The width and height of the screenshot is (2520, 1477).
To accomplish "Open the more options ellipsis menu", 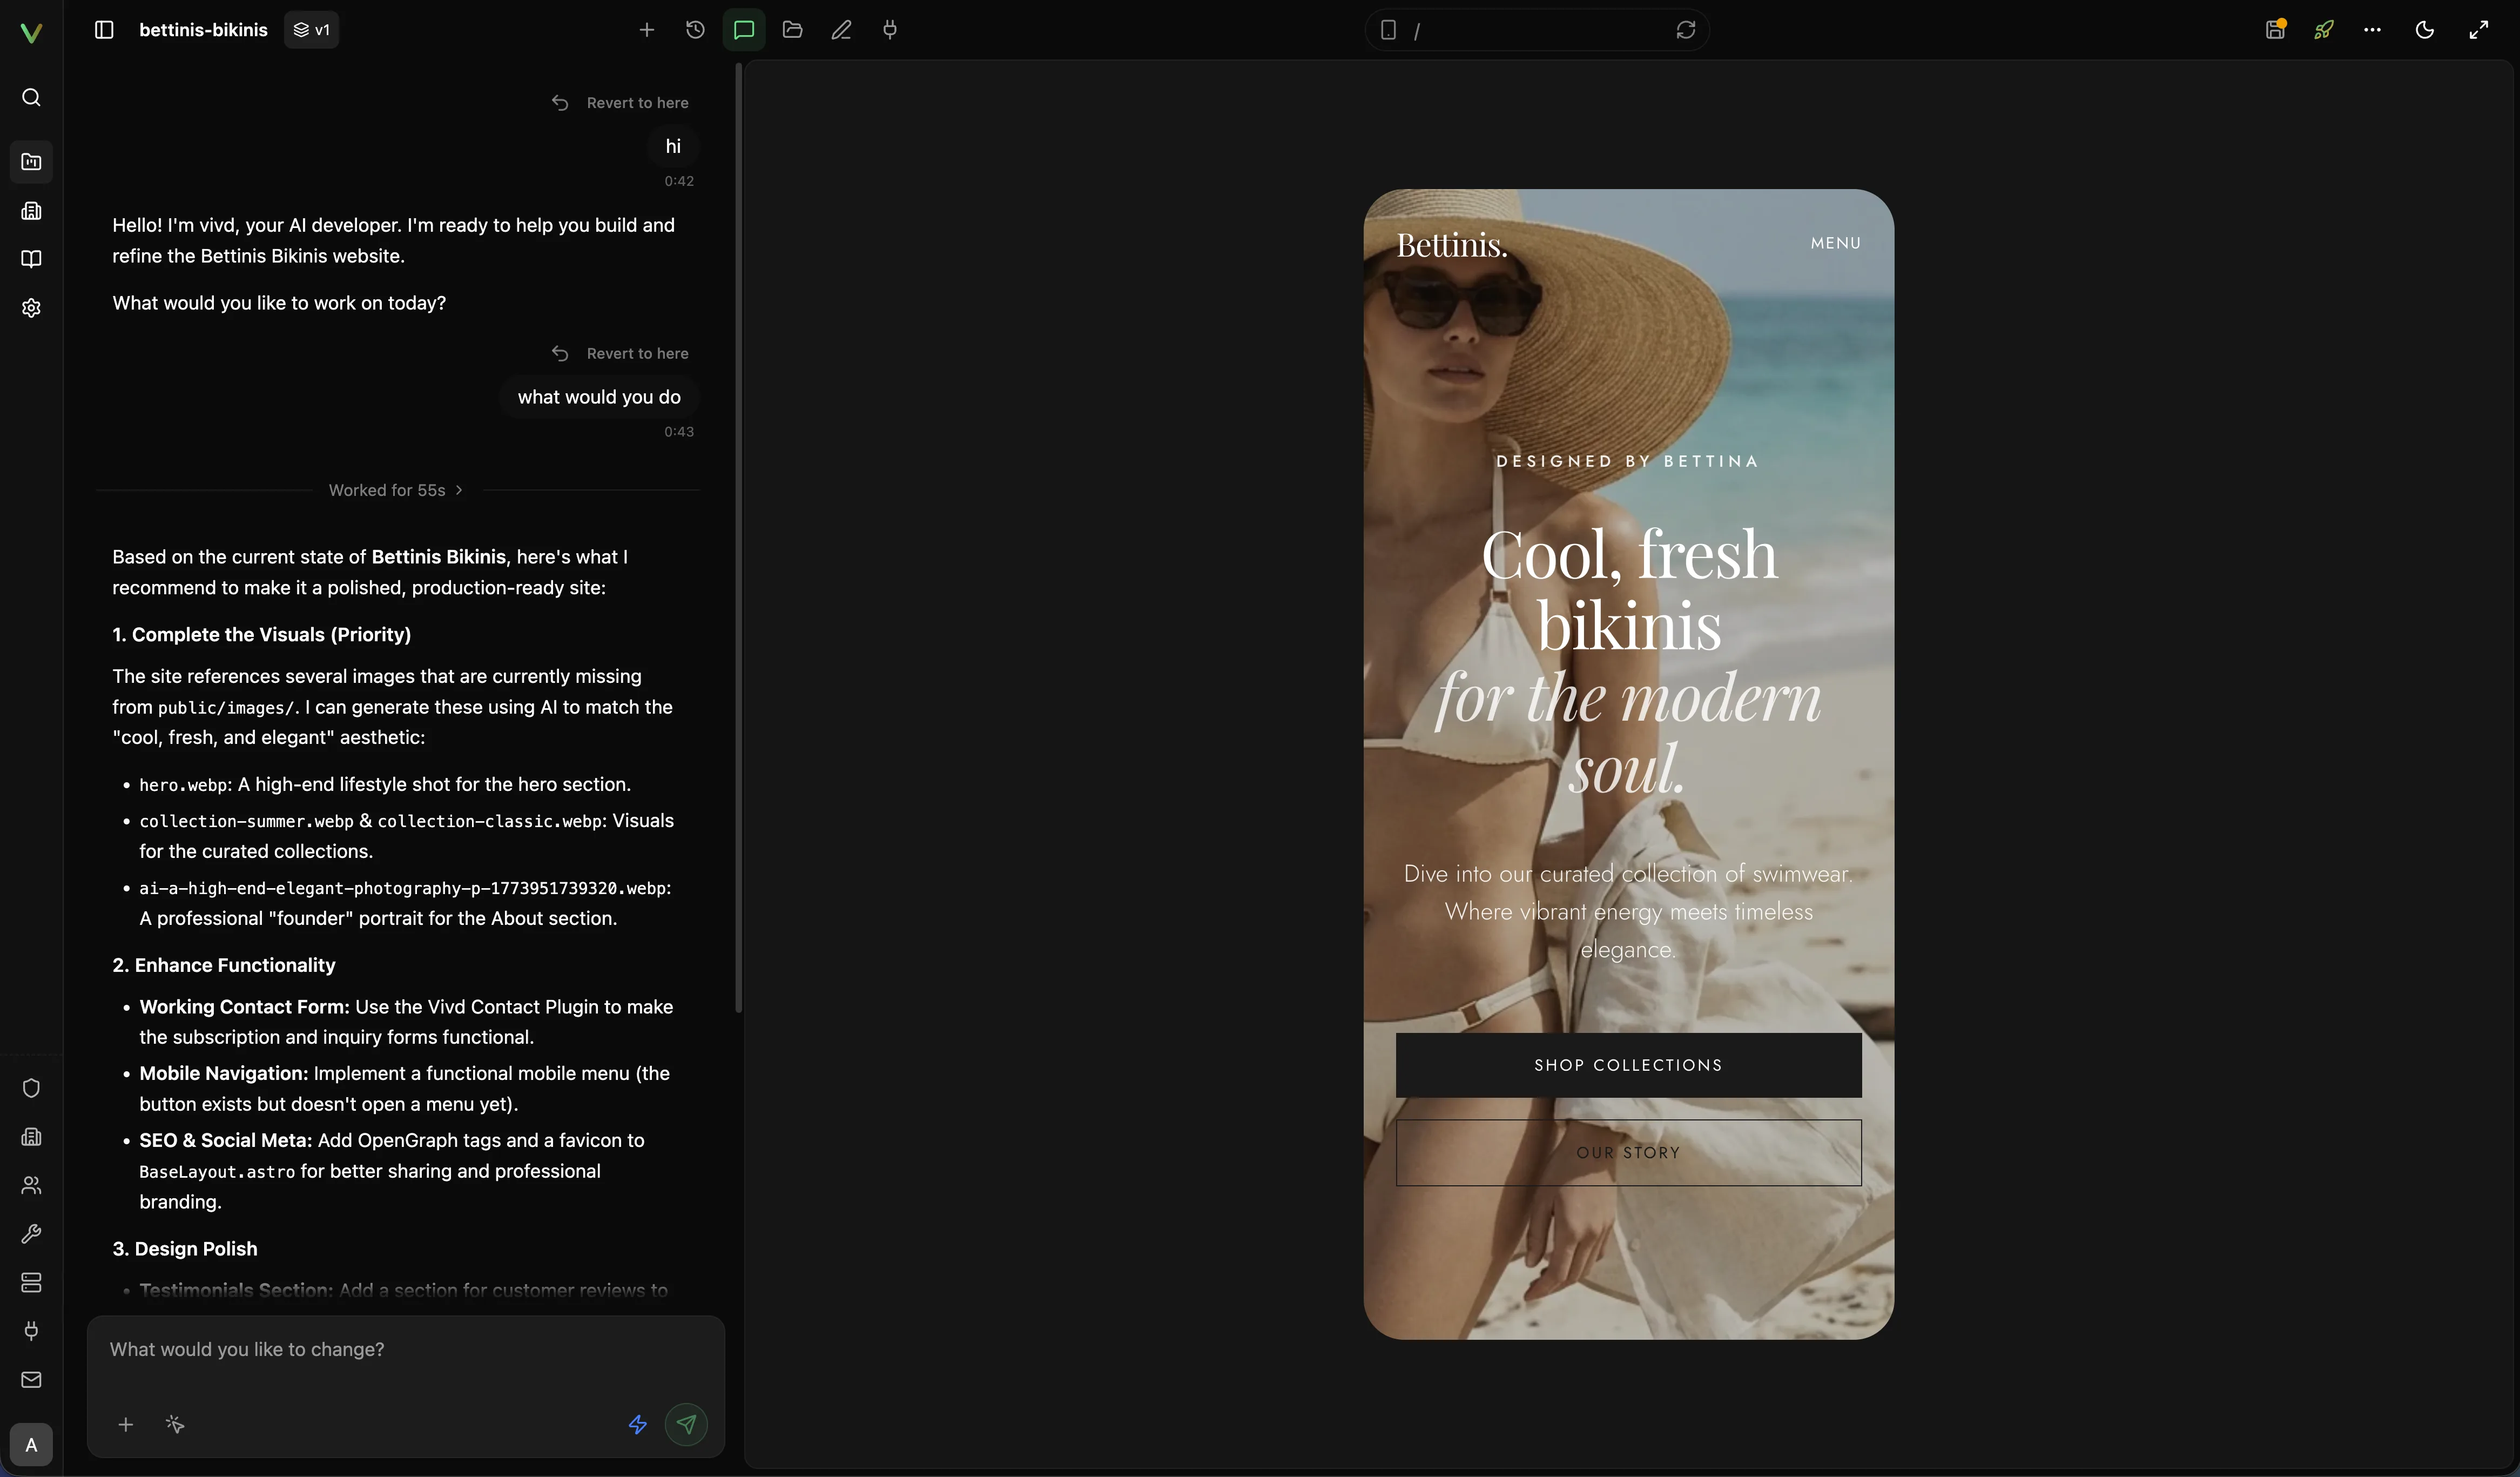I will (x=2374, y=30).
